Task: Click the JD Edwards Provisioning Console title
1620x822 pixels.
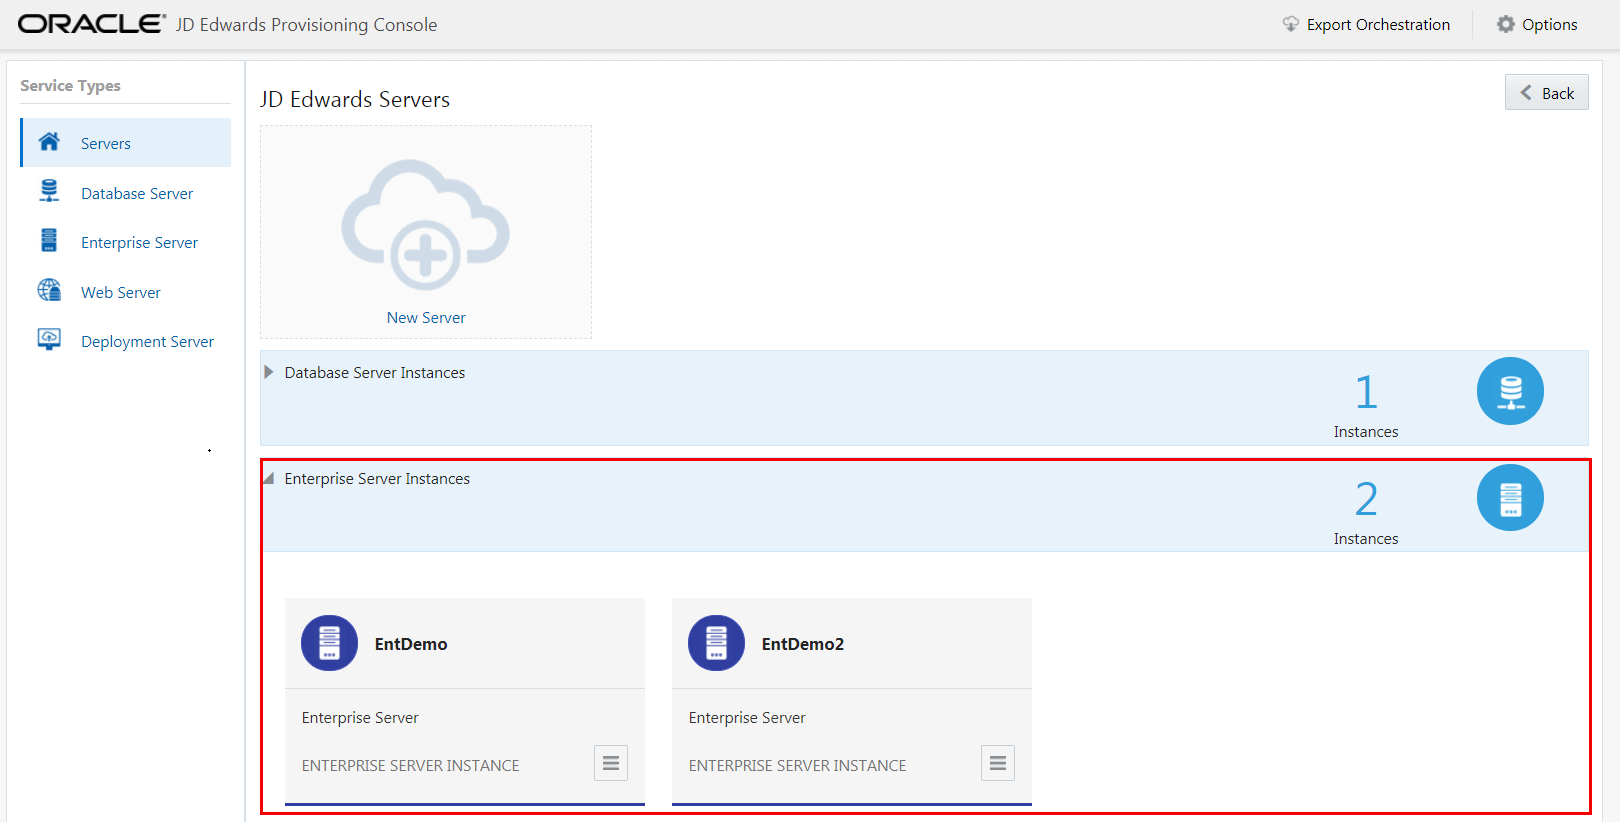Action: [x=307, y=24]
